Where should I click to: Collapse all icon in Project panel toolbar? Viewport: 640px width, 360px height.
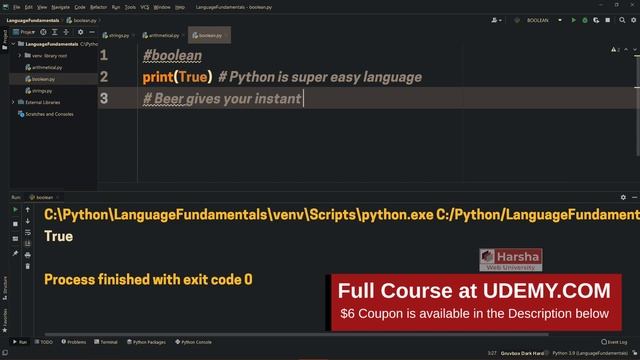point(66,32)
